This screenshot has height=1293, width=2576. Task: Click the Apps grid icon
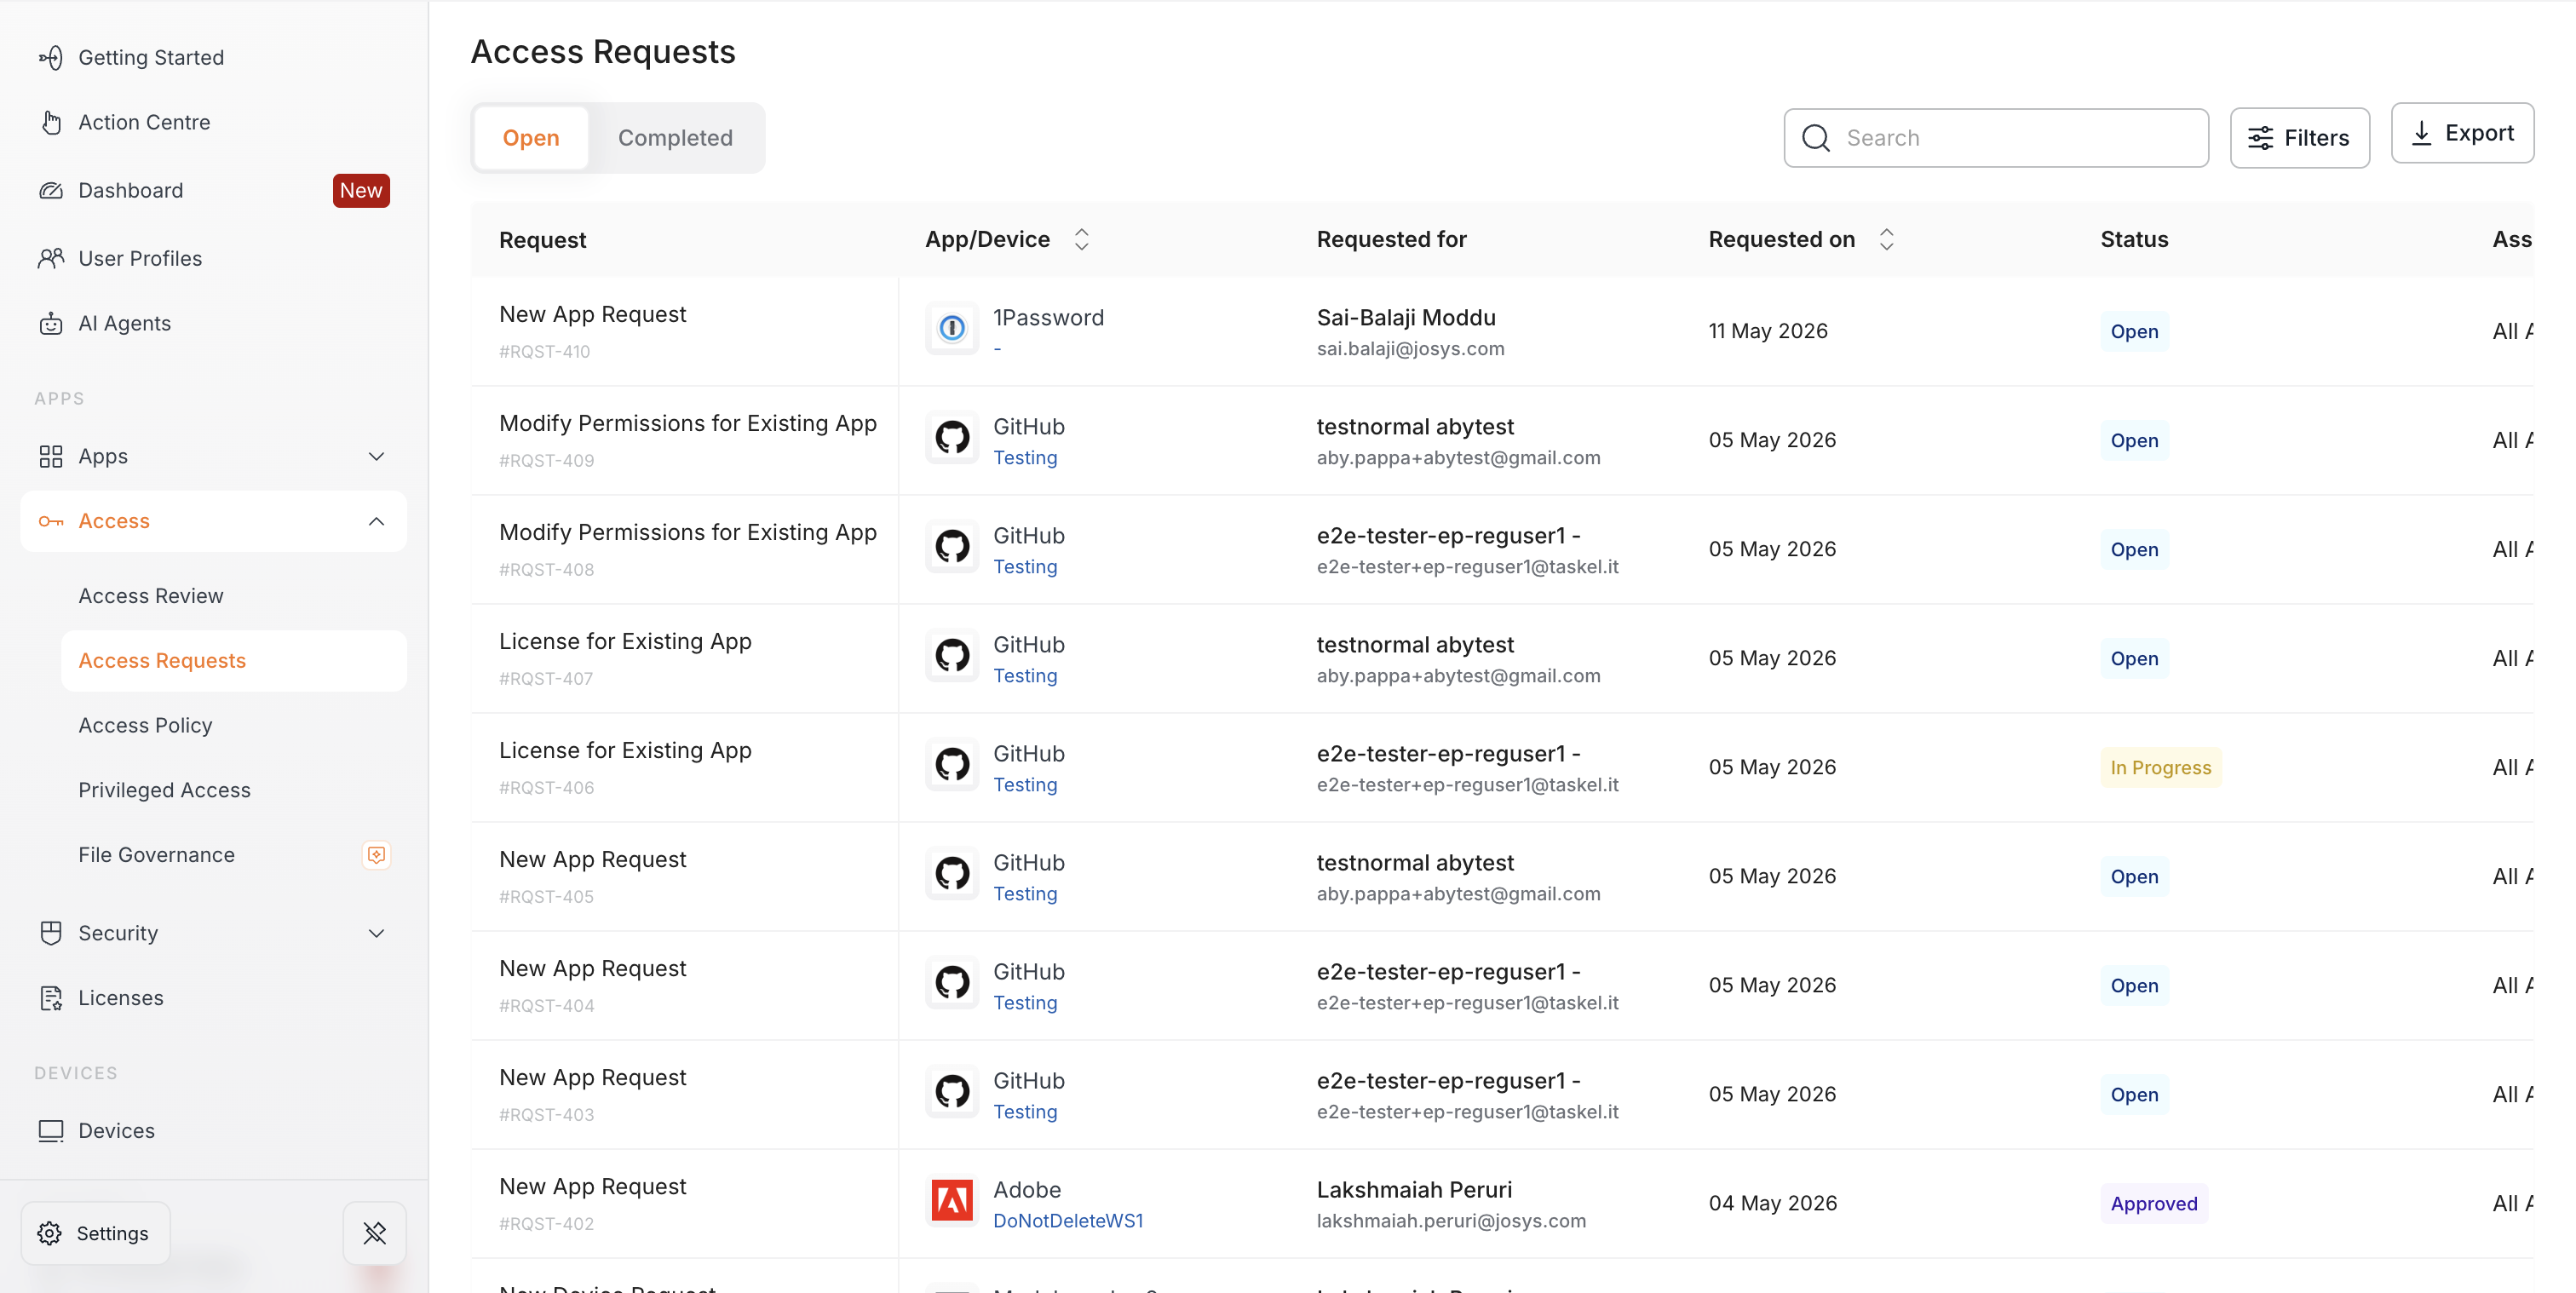click(51, 456)
